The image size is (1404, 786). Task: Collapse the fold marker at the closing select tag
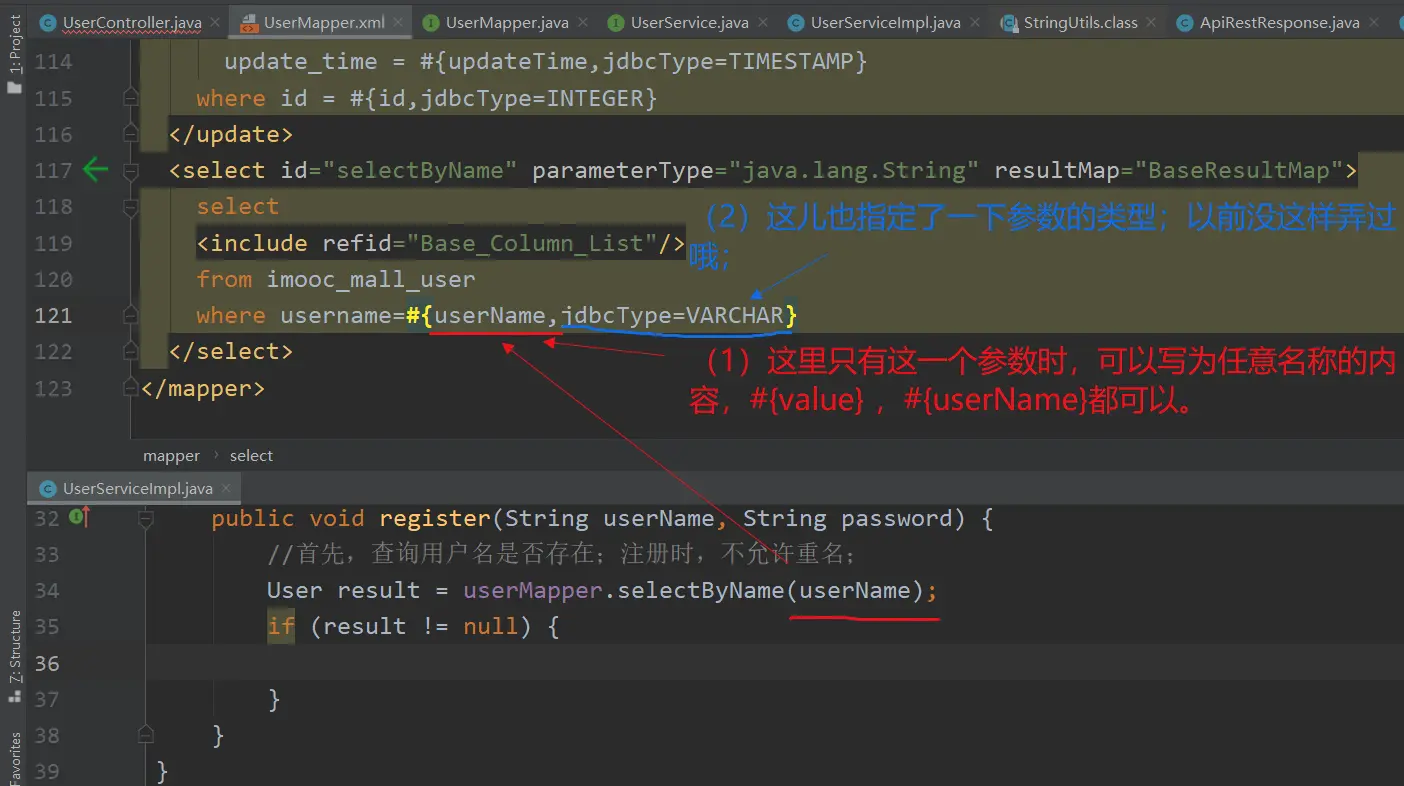131,351
